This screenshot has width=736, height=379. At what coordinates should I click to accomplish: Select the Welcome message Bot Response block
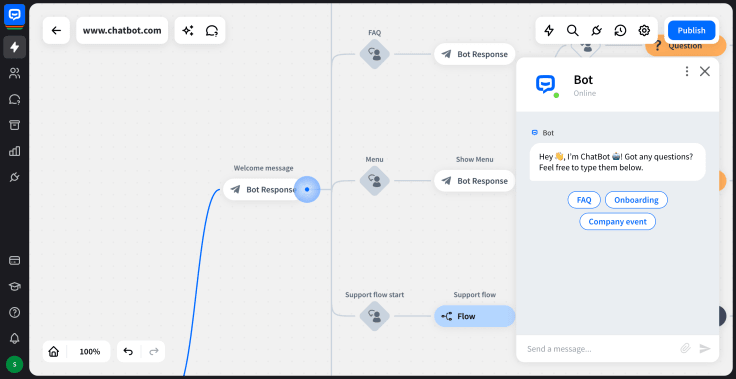pos(263,189)
